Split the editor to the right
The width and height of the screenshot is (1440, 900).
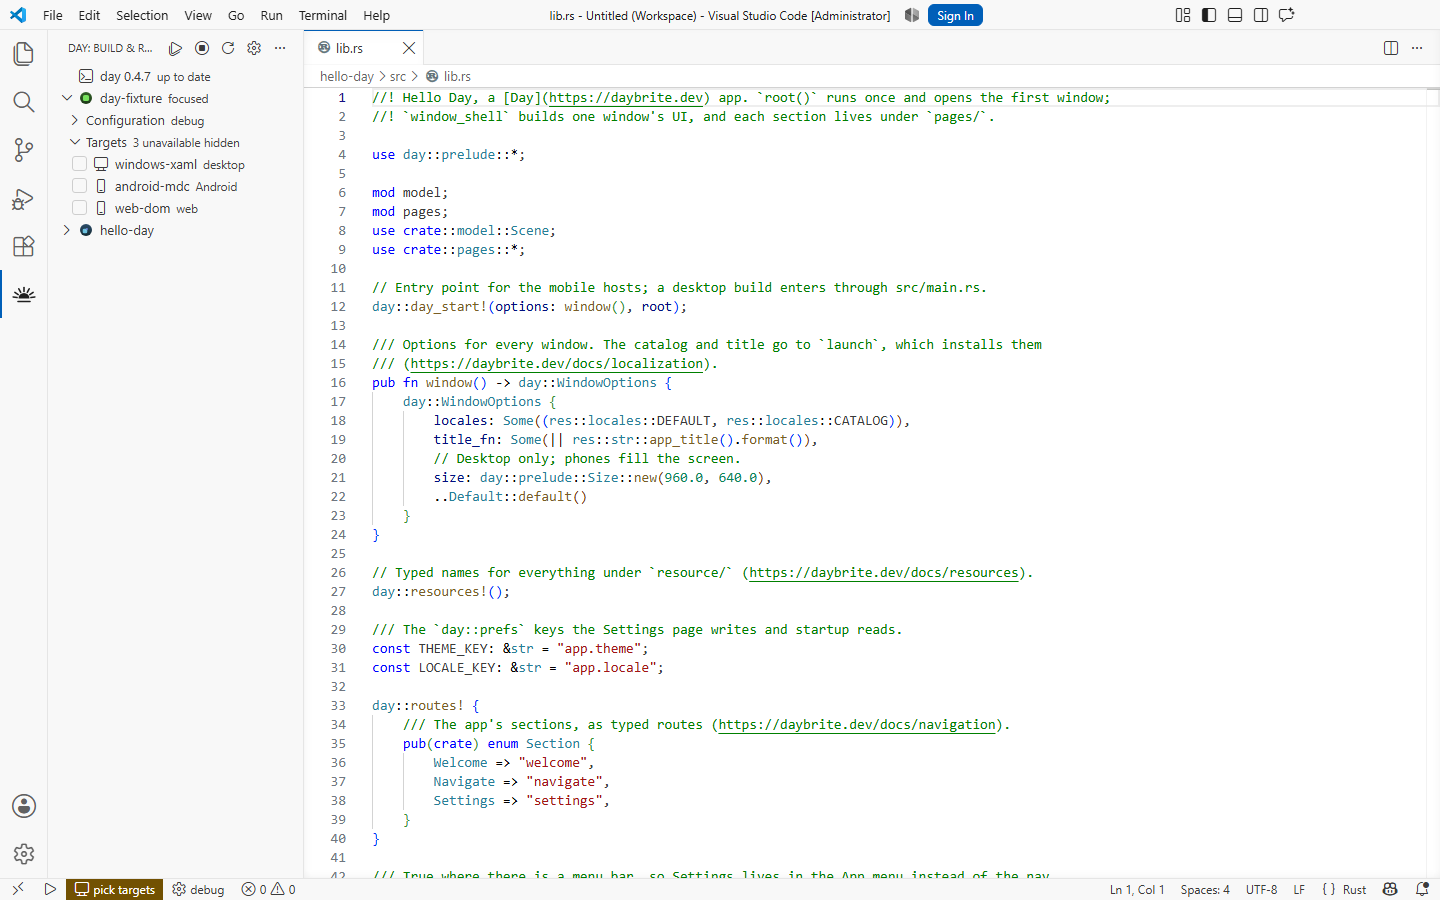pyautogui.click(x=1391, y=48)
